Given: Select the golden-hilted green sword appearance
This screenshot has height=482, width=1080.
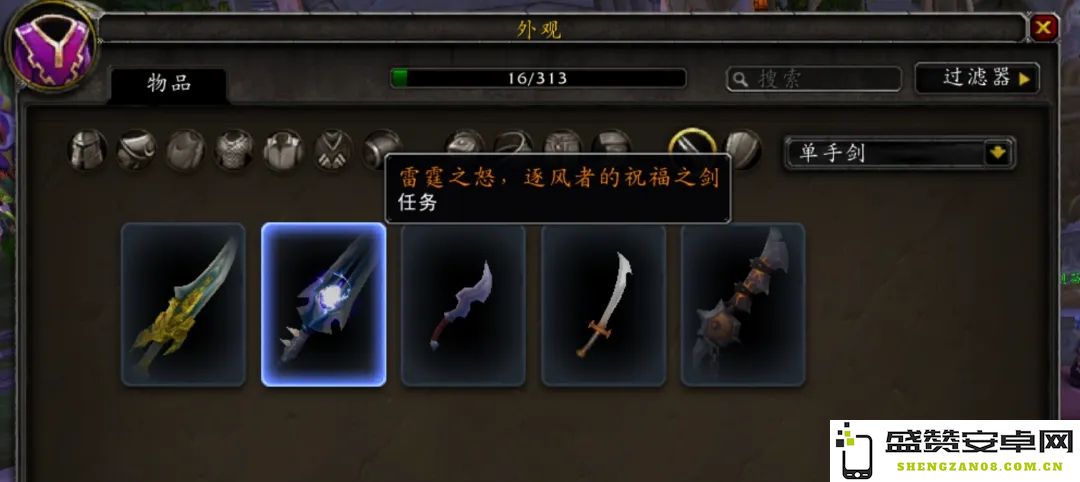Looking at the screenshot, I should [x=183, y=304].
